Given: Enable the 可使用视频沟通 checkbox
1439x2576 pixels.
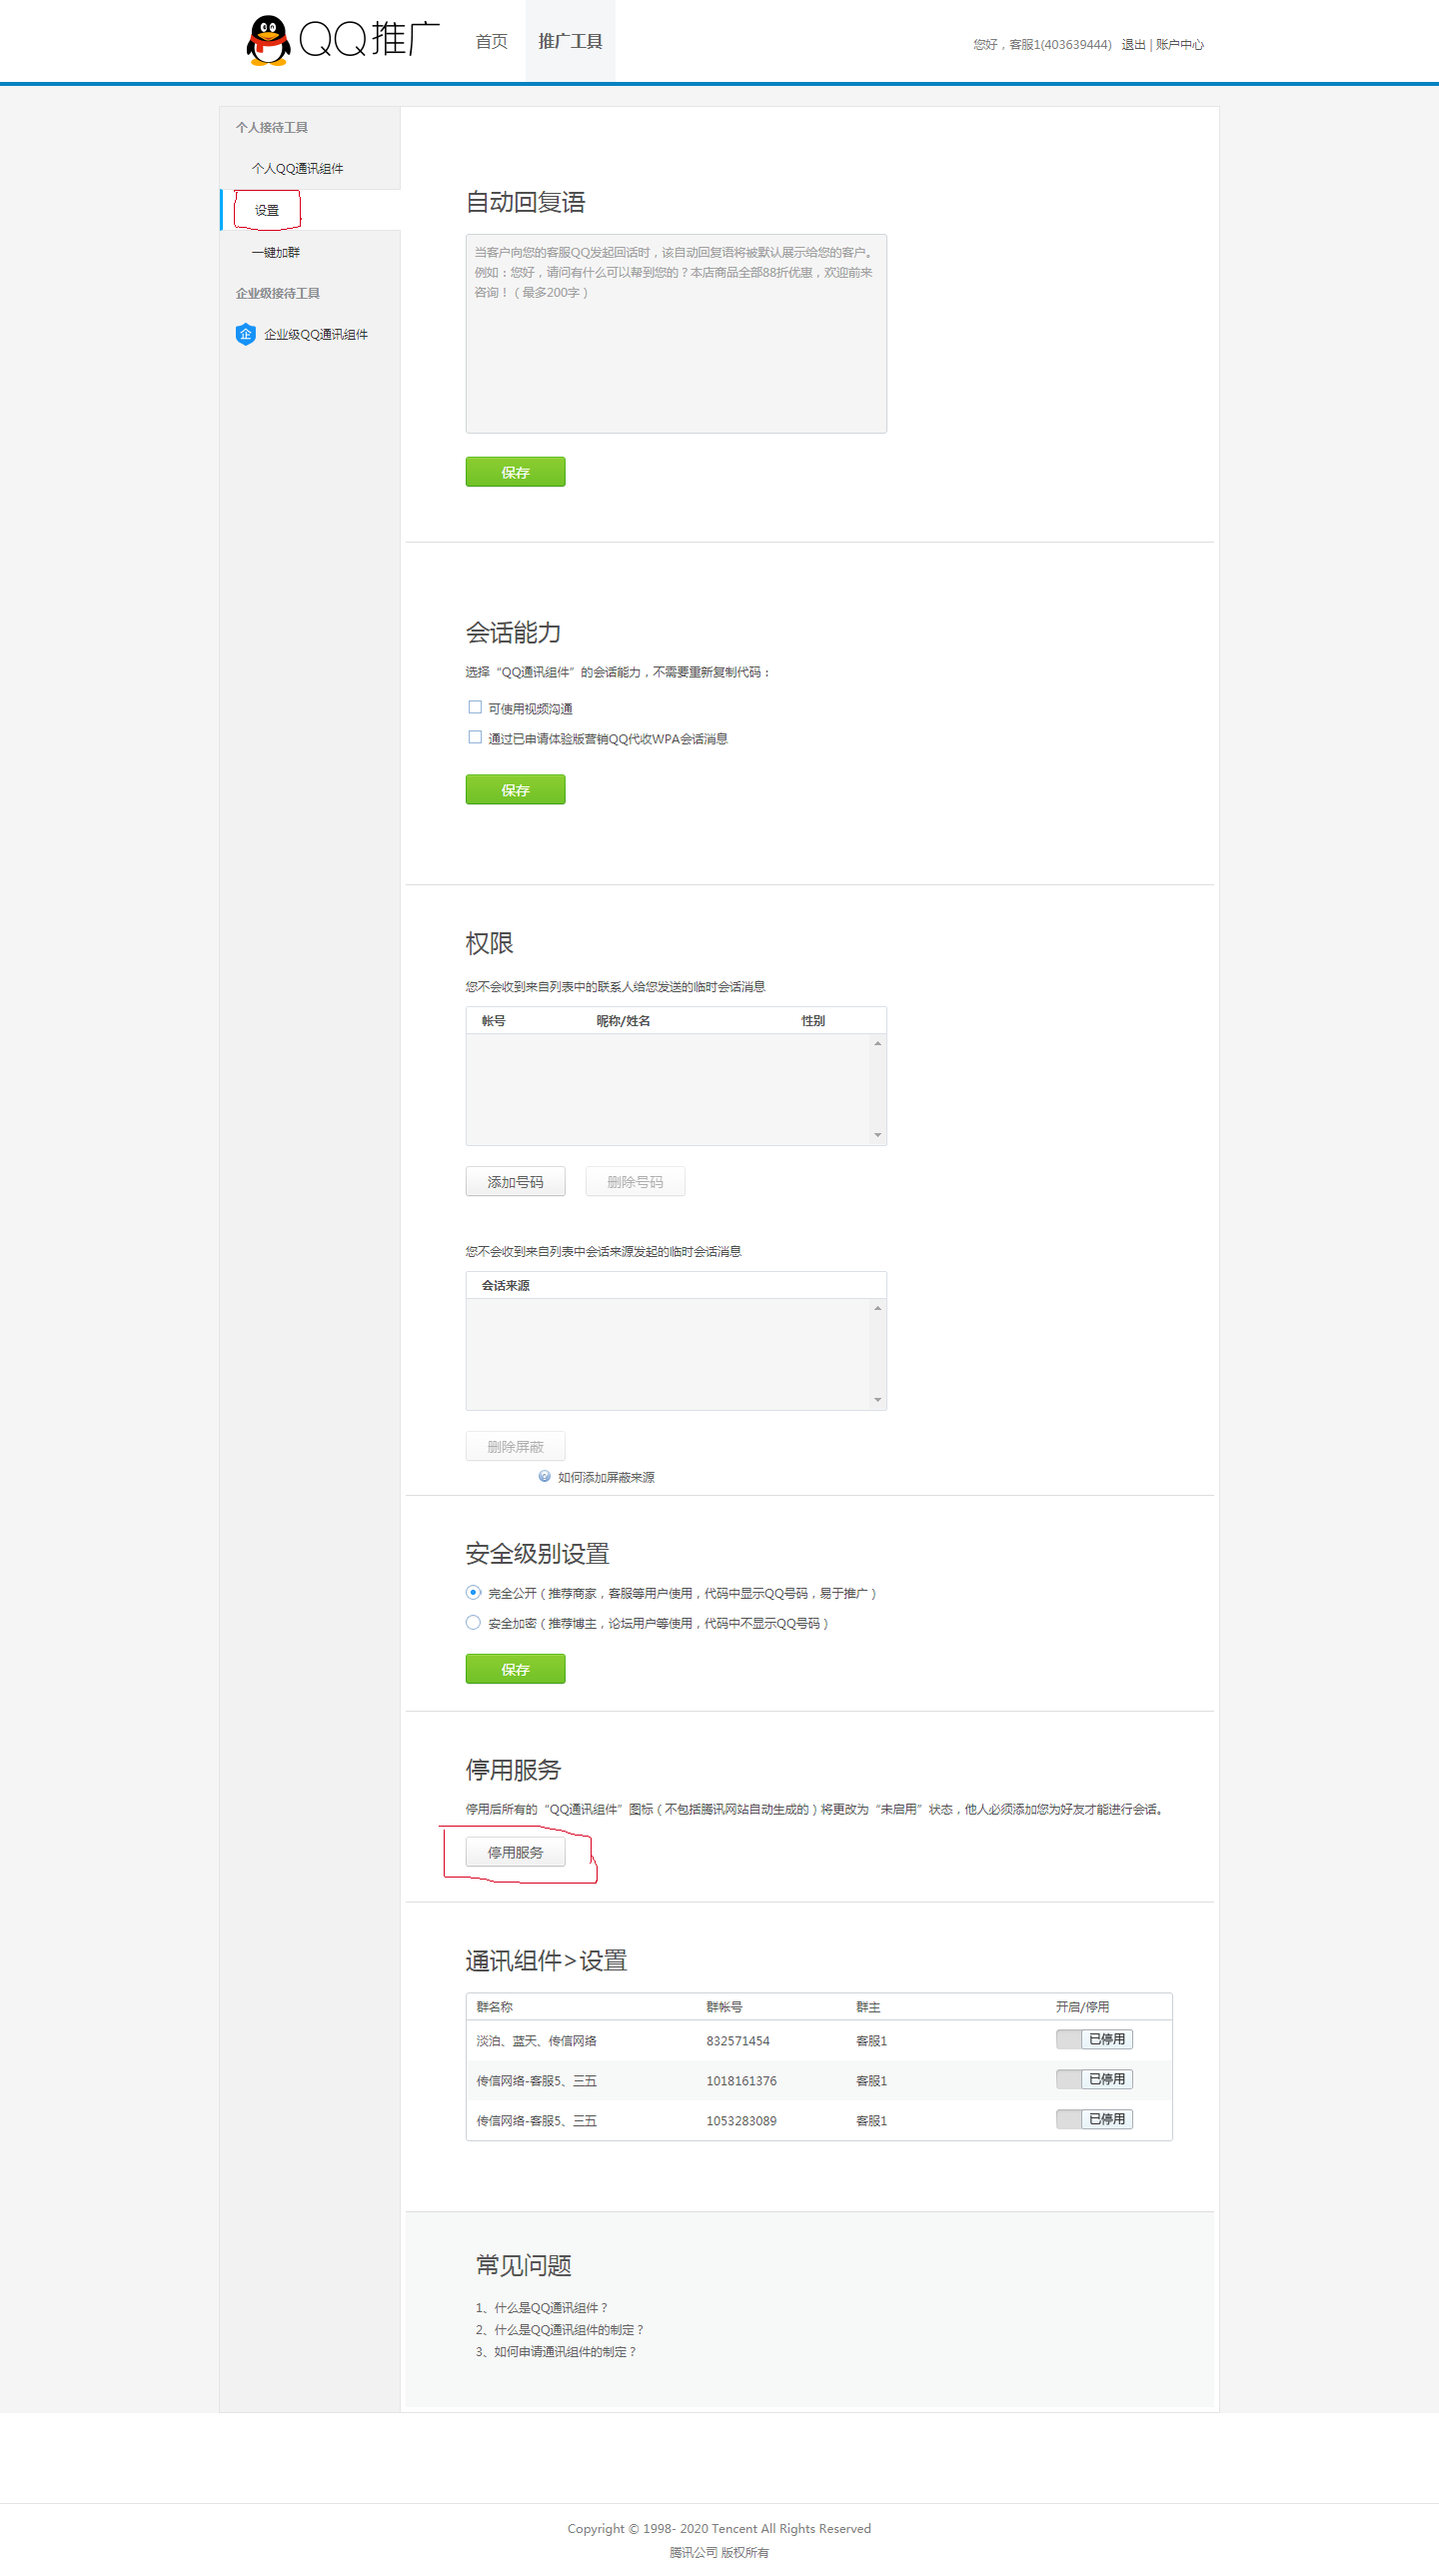Looking at the screenshot, I should point(475,707).
